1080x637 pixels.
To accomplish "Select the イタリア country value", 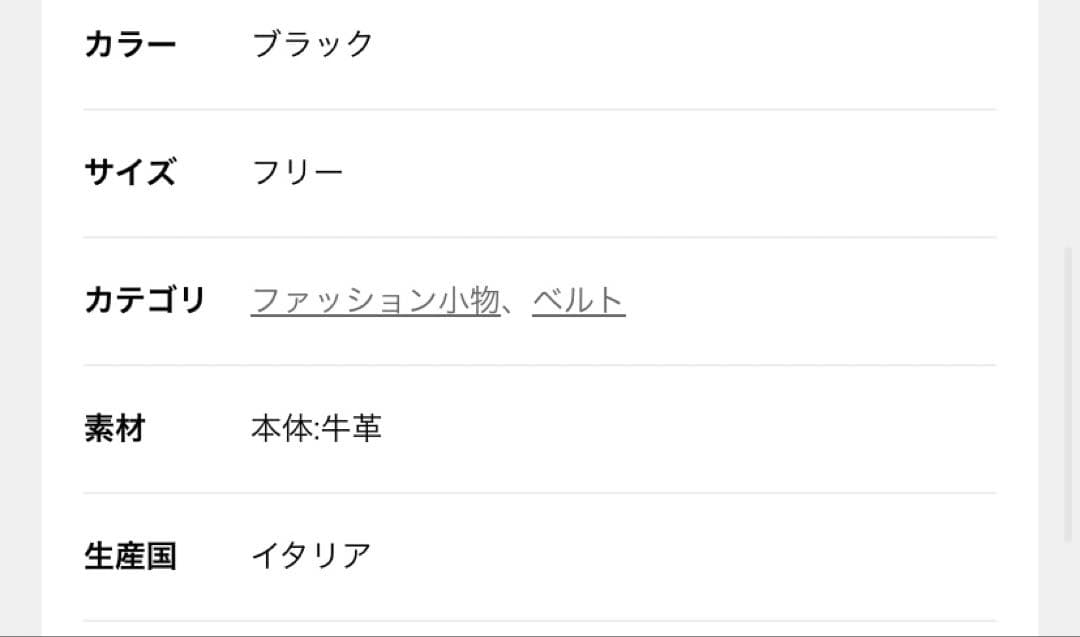I will click(312, 556).
